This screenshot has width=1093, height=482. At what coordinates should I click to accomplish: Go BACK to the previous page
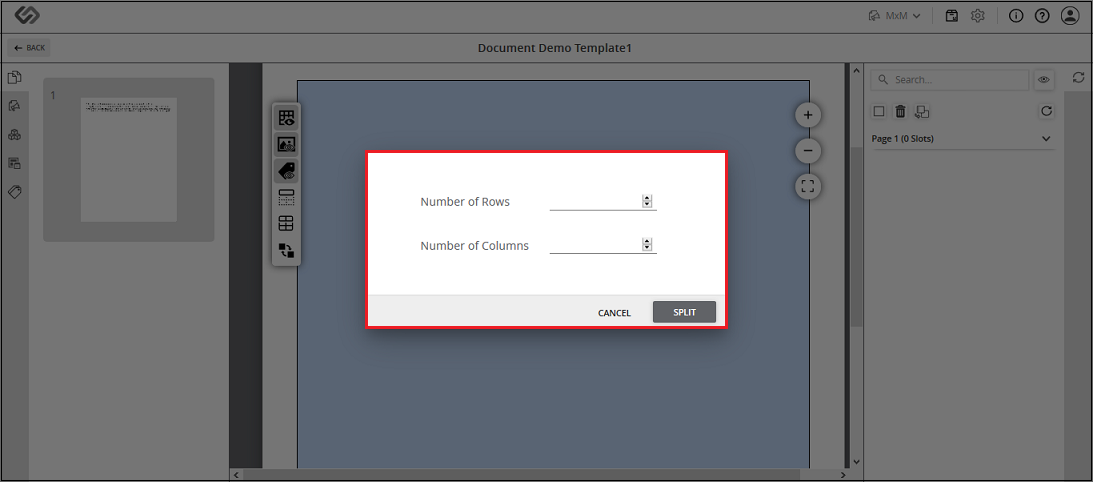click(x=29, y=48)
